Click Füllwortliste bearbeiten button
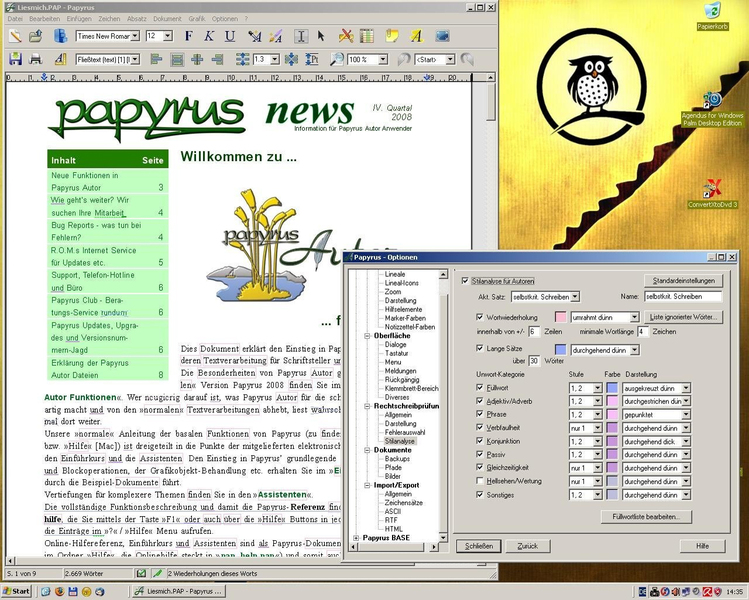This screenshot has height=600, width=749. tap(646, 516)
